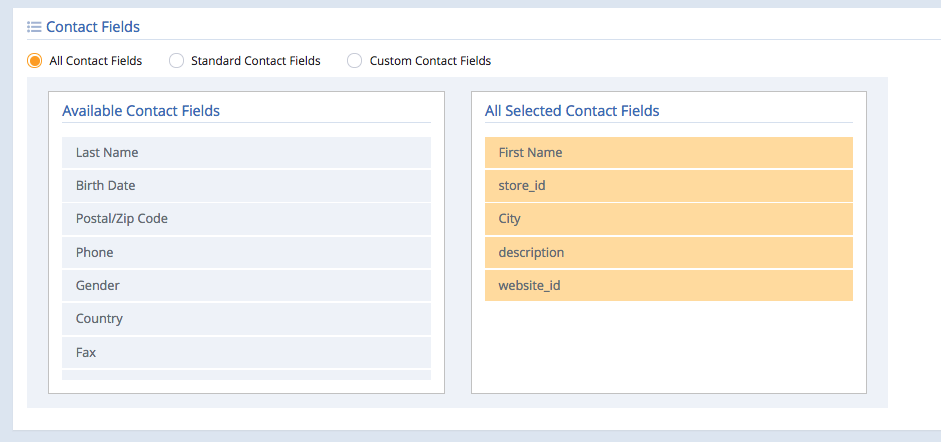The width and height of the screenshot is (941, 442).
Task: Click Birth Date in available fields
Action: [x=246, y=186]
